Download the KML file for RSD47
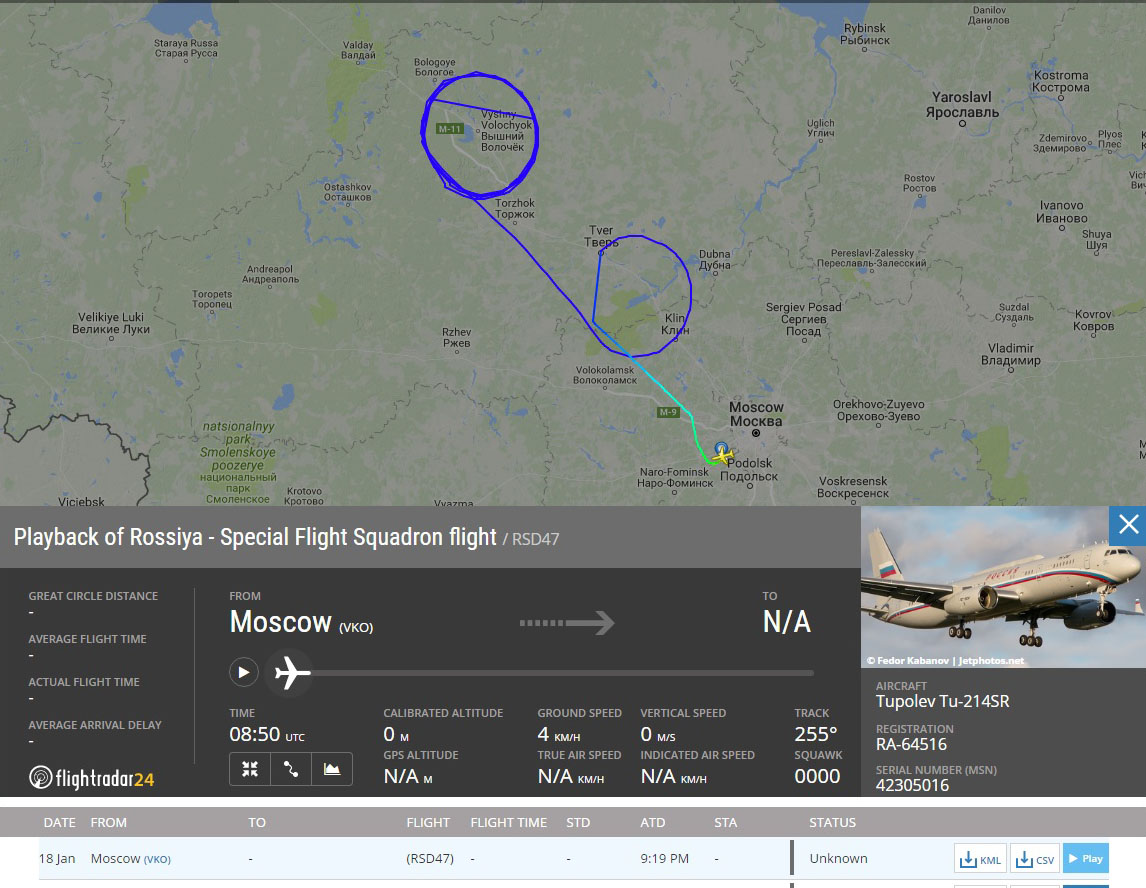The width and height of the screenshot is (1146, 888). 980,859
